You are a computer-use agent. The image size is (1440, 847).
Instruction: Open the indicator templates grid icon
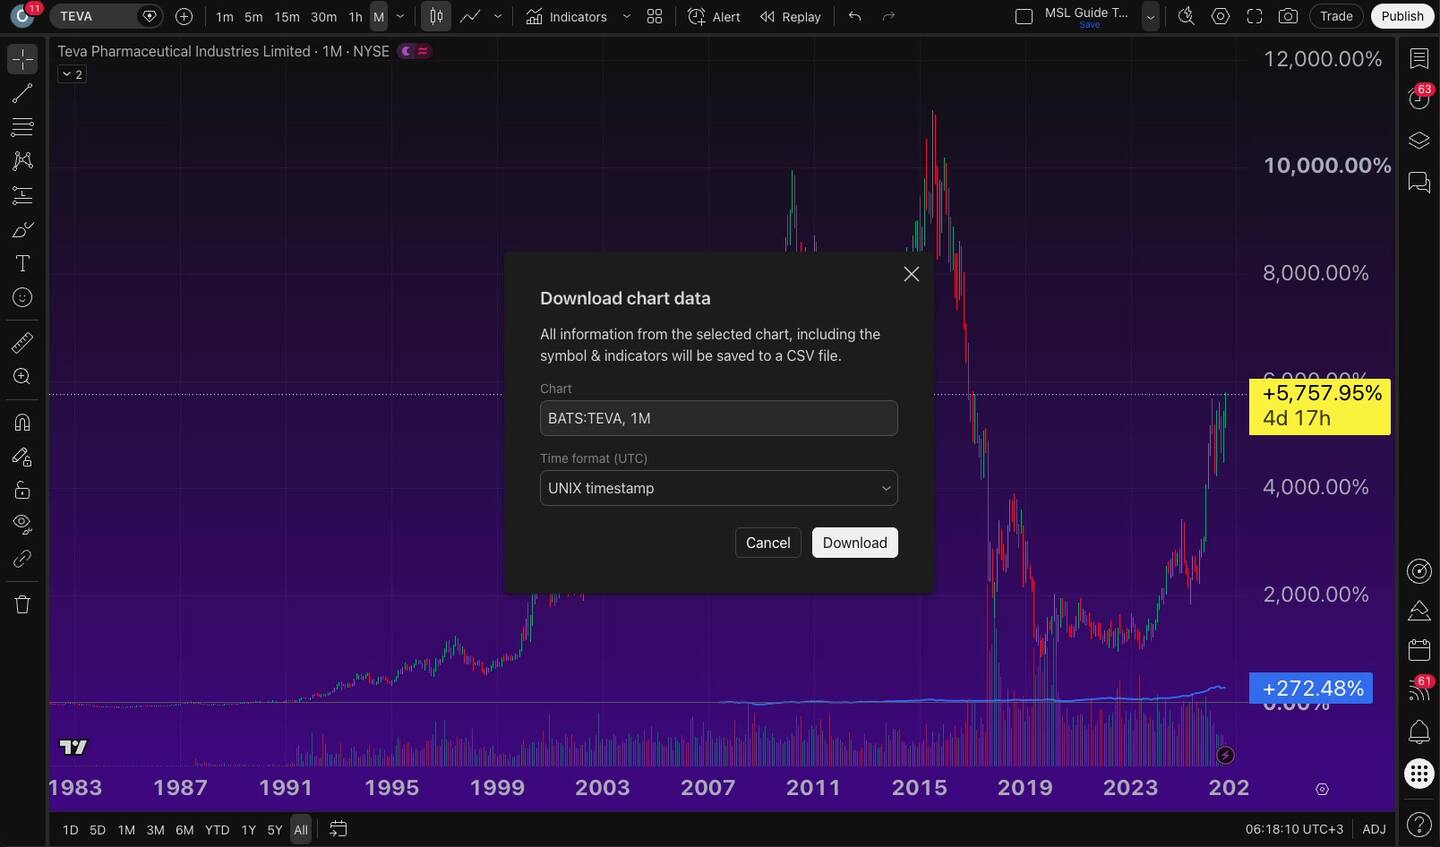click(x=655, y=17)
